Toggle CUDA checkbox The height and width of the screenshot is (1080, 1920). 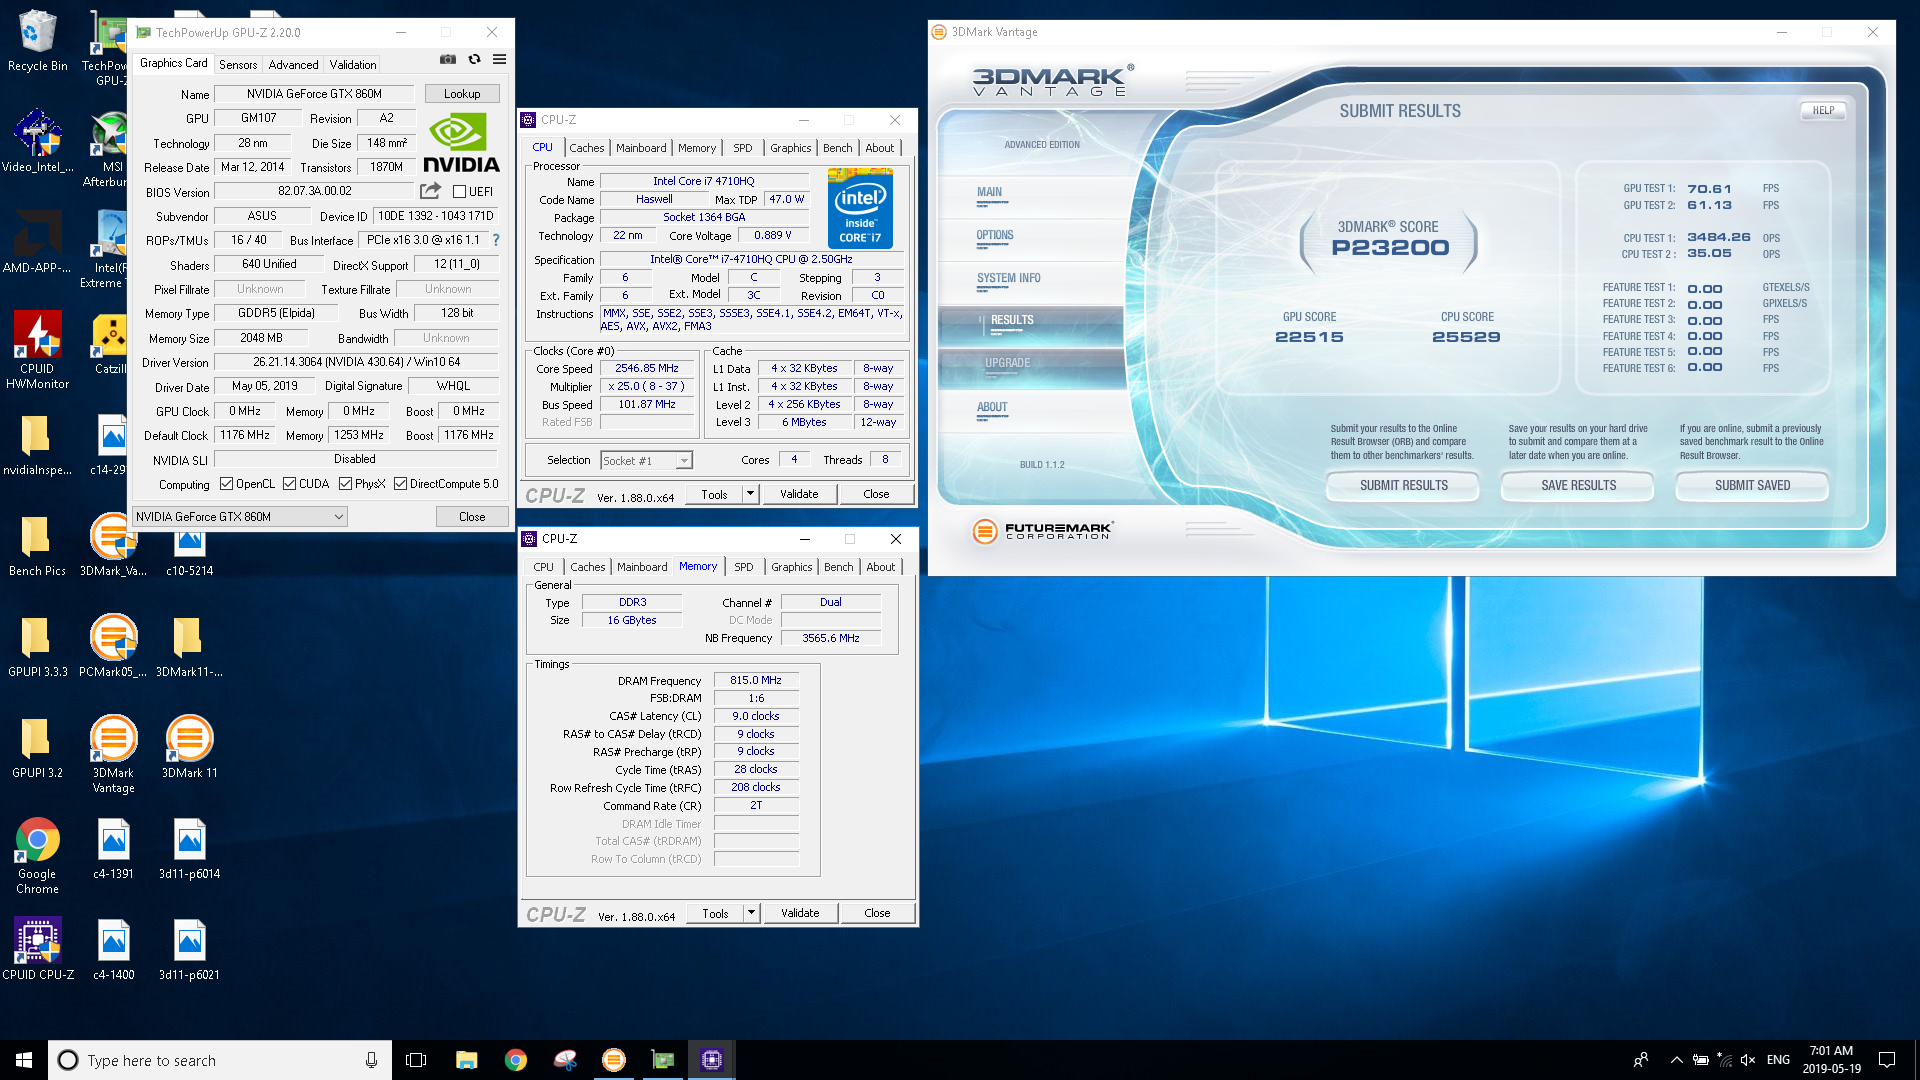[290, 484]
